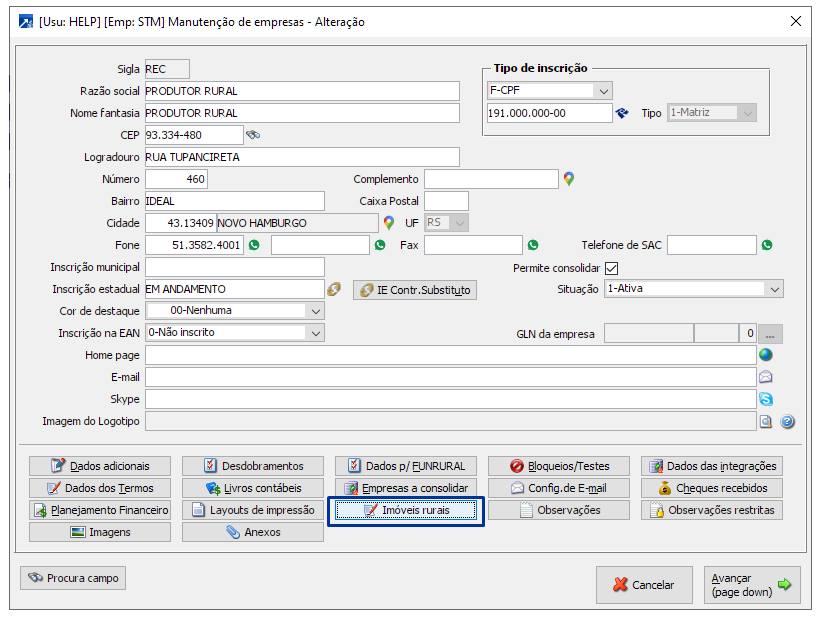Click the logo image browse icon
Screen dimensions: 817x618
point(766,422)
